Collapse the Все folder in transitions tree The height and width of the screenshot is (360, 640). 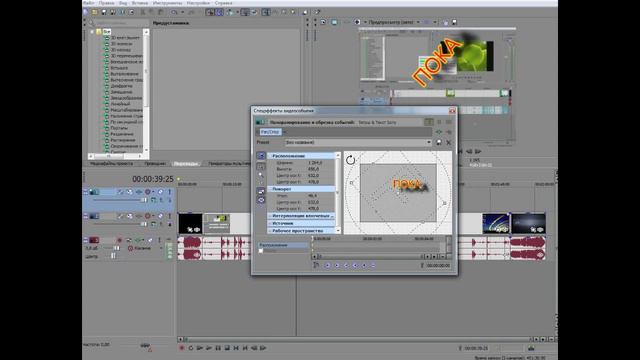[x=92, y=31]
